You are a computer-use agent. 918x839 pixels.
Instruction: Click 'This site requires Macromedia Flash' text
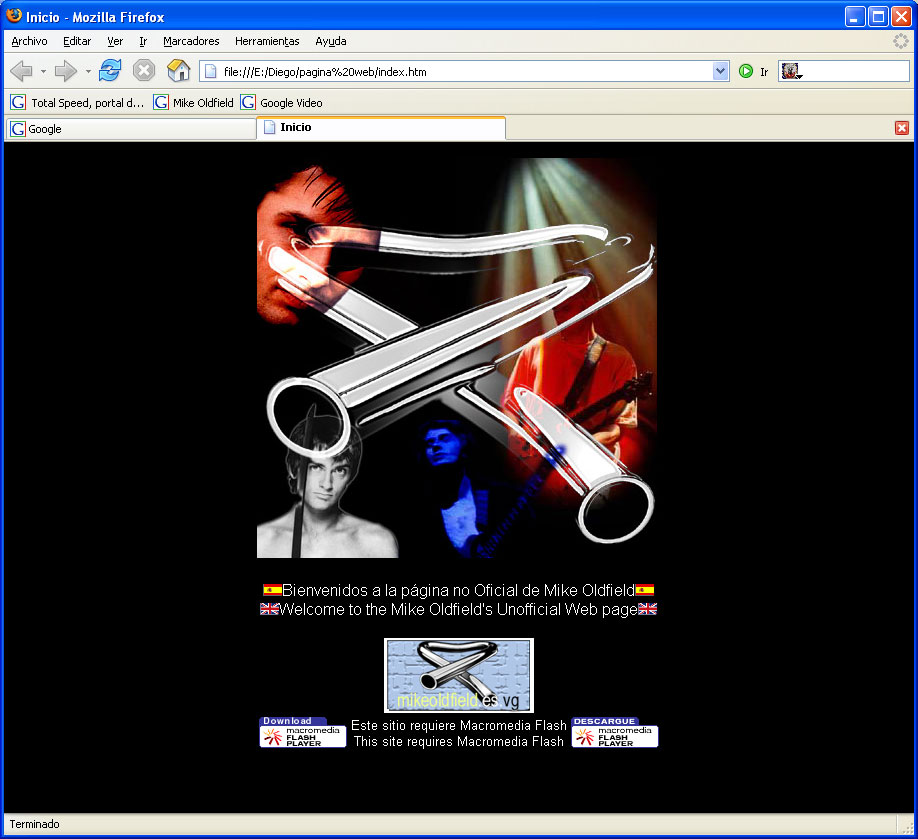[x=459, y=741]
